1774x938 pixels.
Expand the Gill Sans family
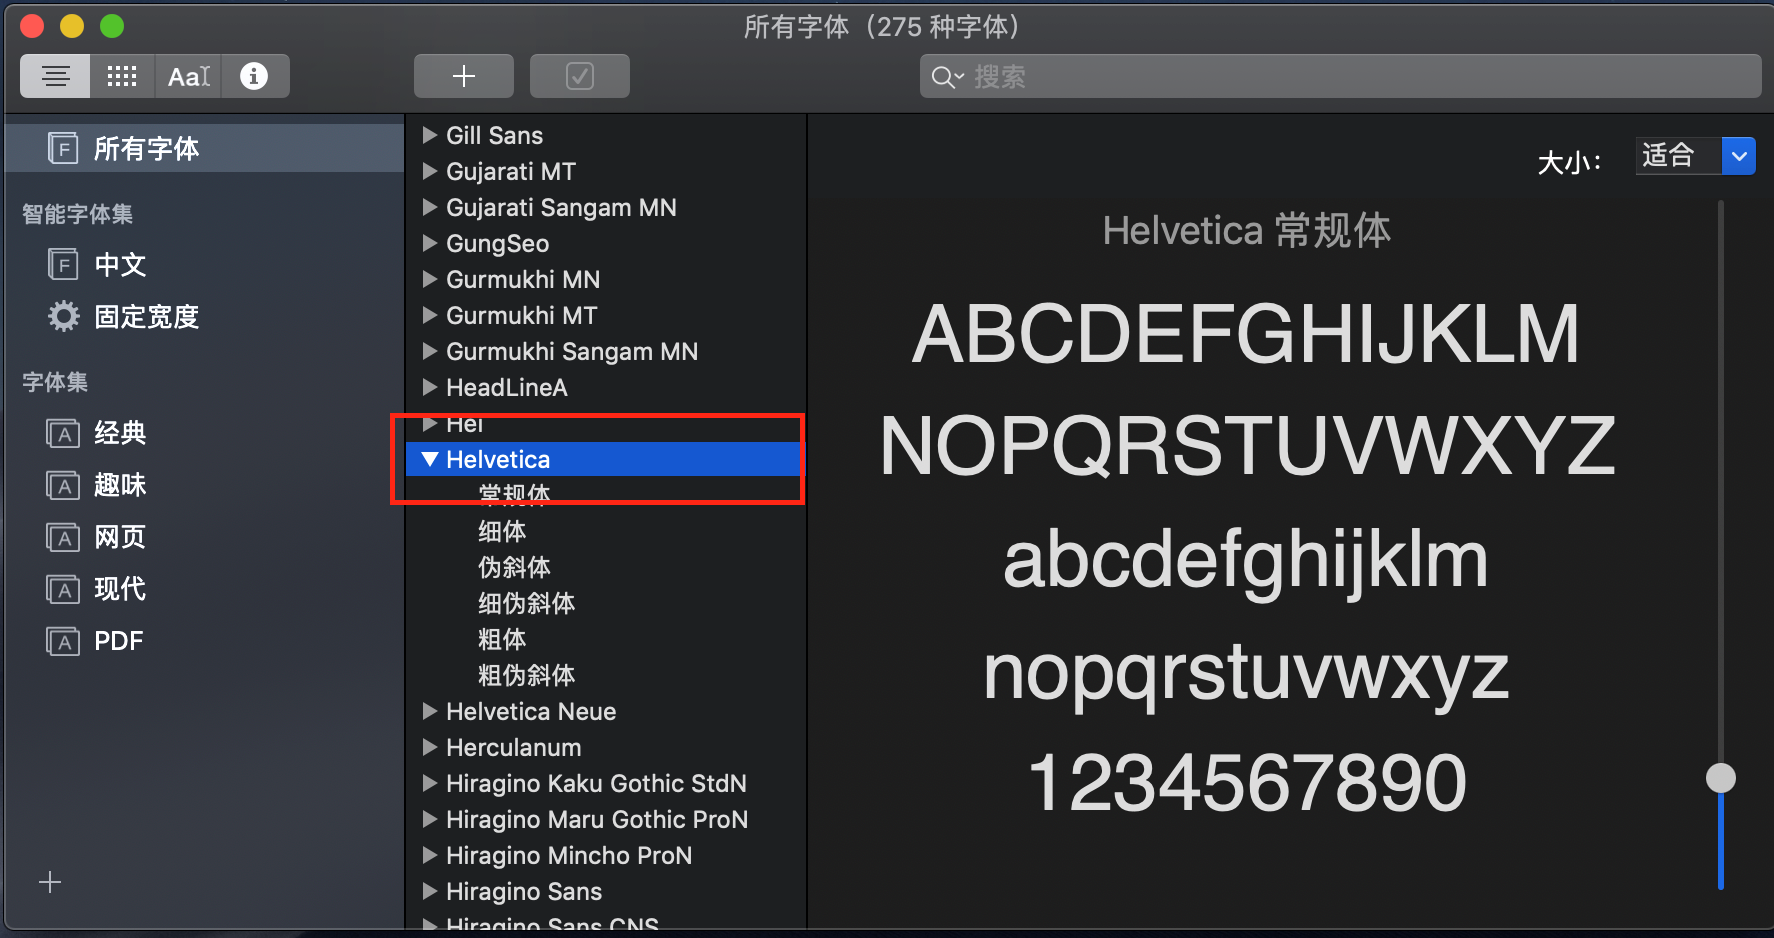pos(430,135)
